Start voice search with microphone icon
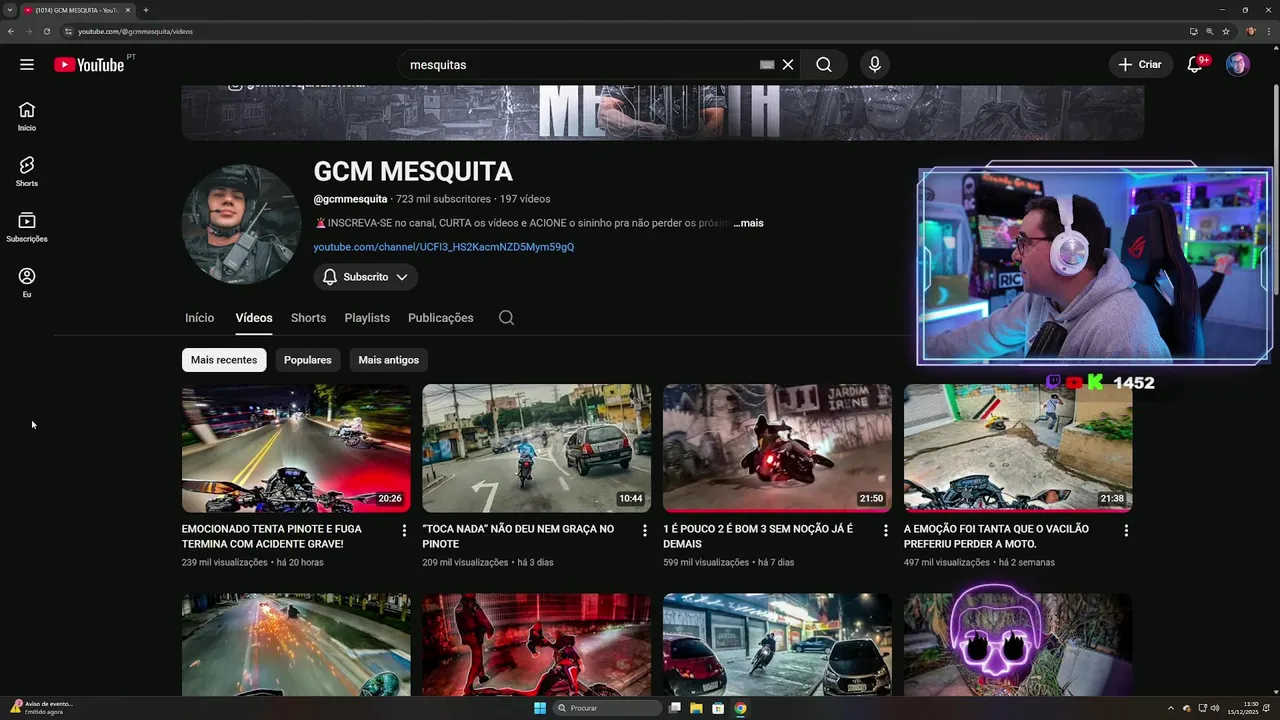This screenshot has width=1280, height=720. [x=875, y=64]
